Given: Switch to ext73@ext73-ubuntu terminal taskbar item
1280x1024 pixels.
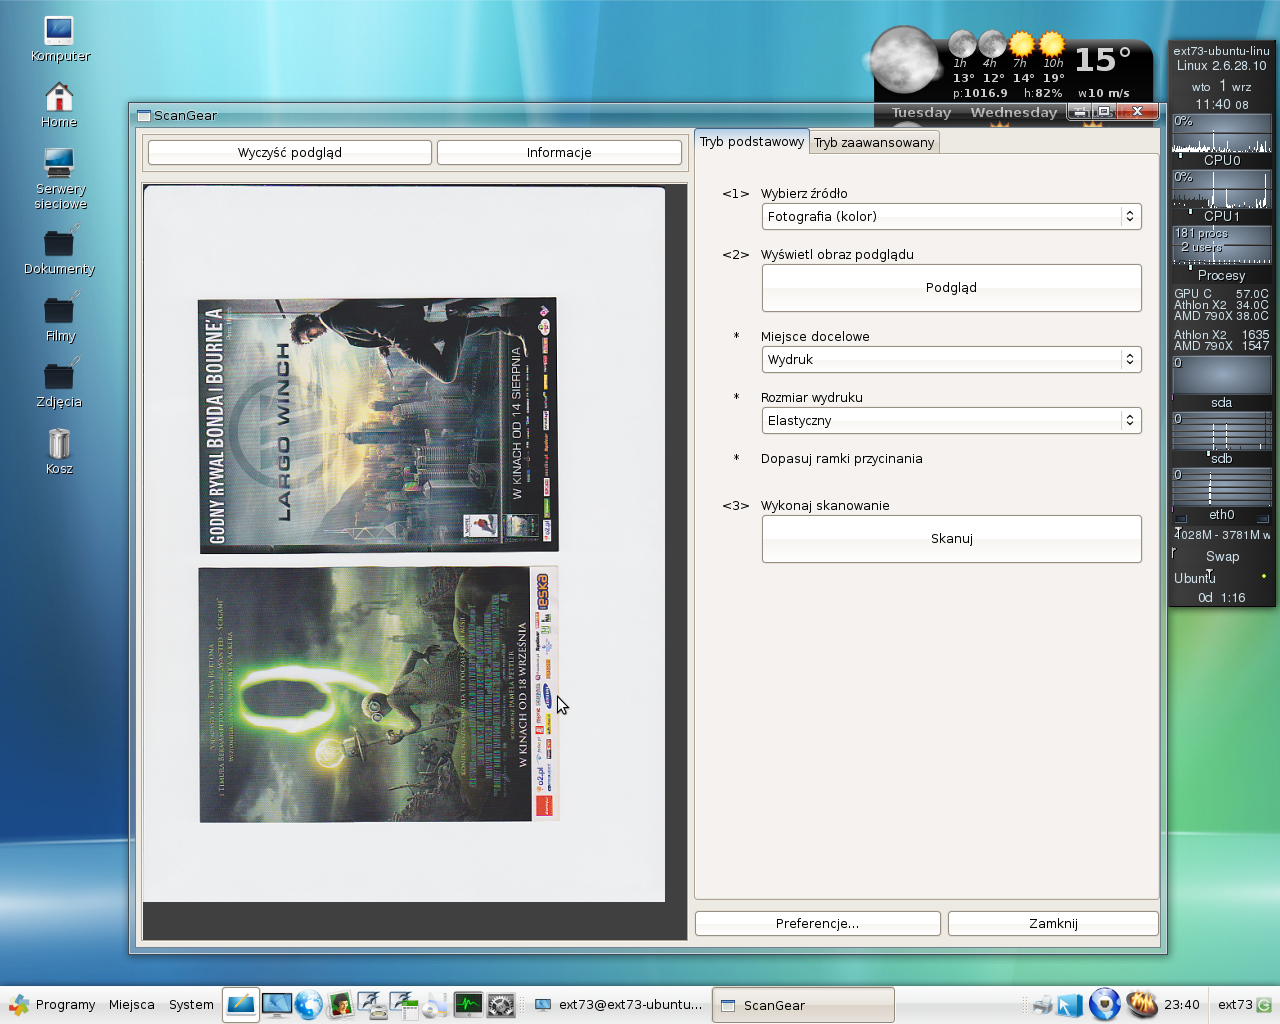Looking at the screenshot, I should tap(619, 1005).
